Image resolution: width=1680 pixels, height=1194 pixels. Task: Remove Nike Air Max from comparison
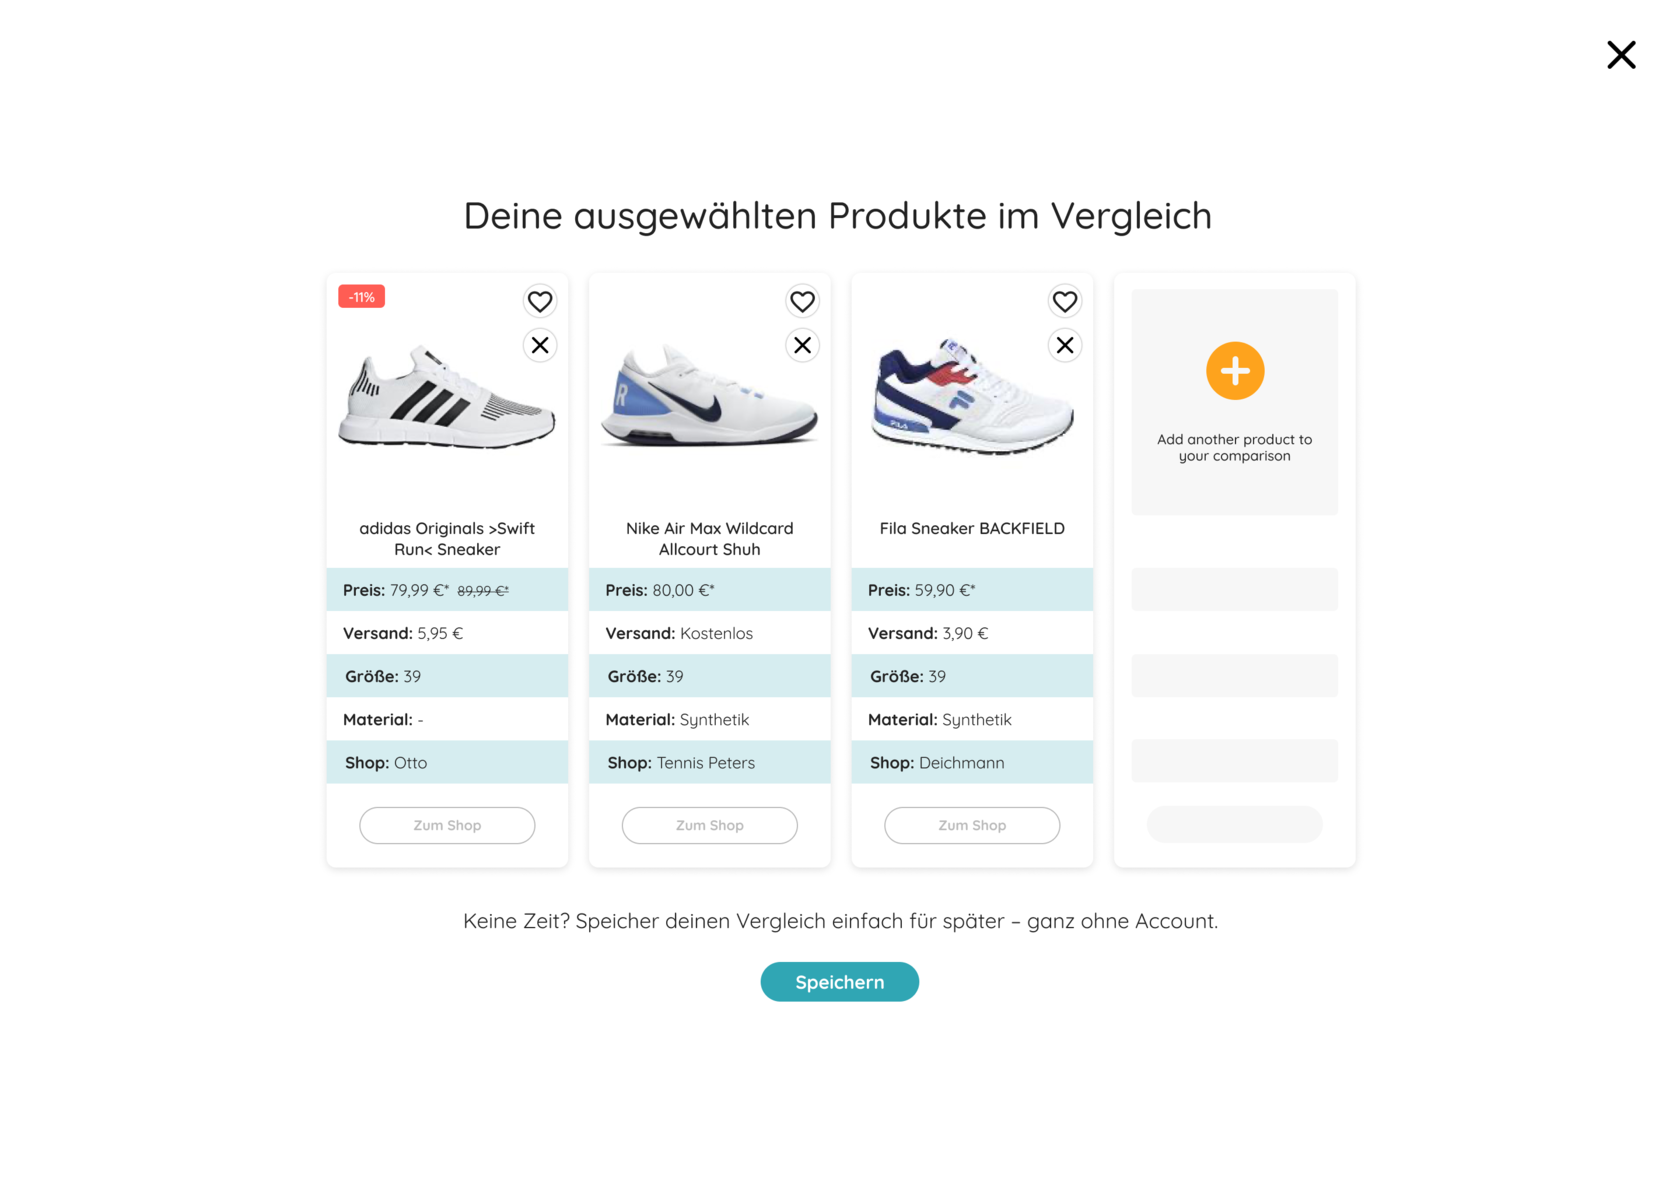click(802, 345)
